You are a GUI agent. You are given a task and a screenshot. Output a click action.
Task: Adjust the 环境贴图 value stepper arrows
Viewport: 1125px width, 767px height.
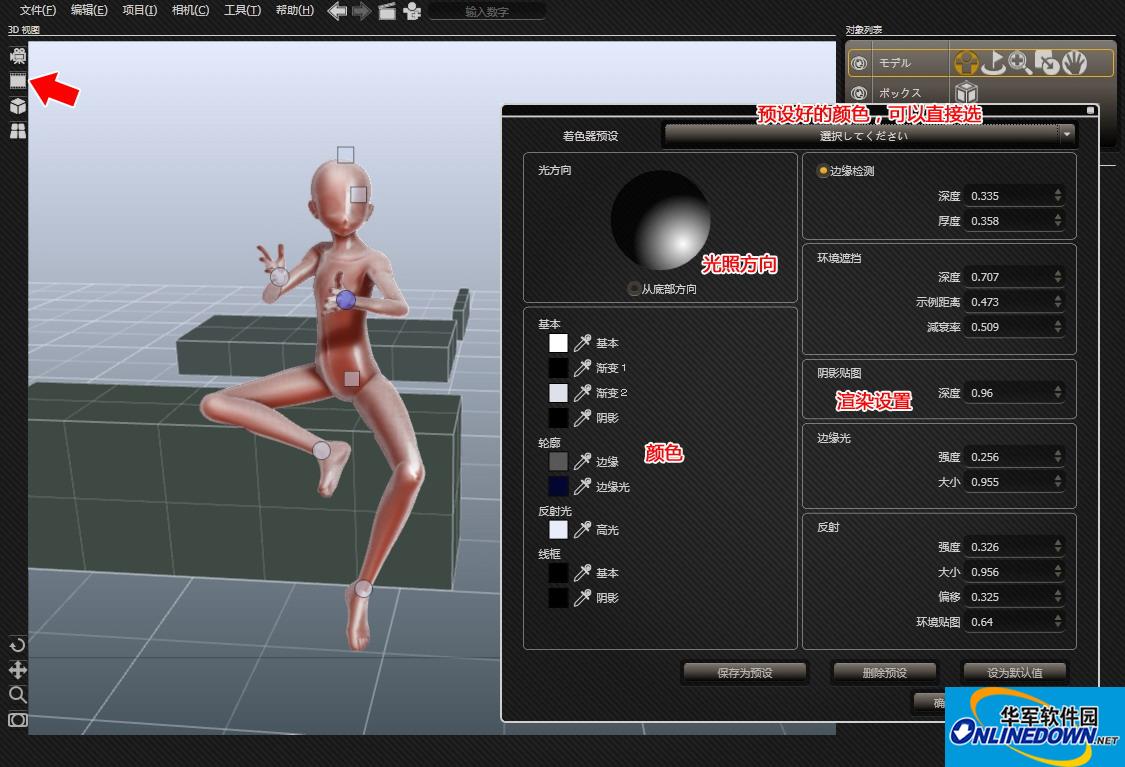1058,622
